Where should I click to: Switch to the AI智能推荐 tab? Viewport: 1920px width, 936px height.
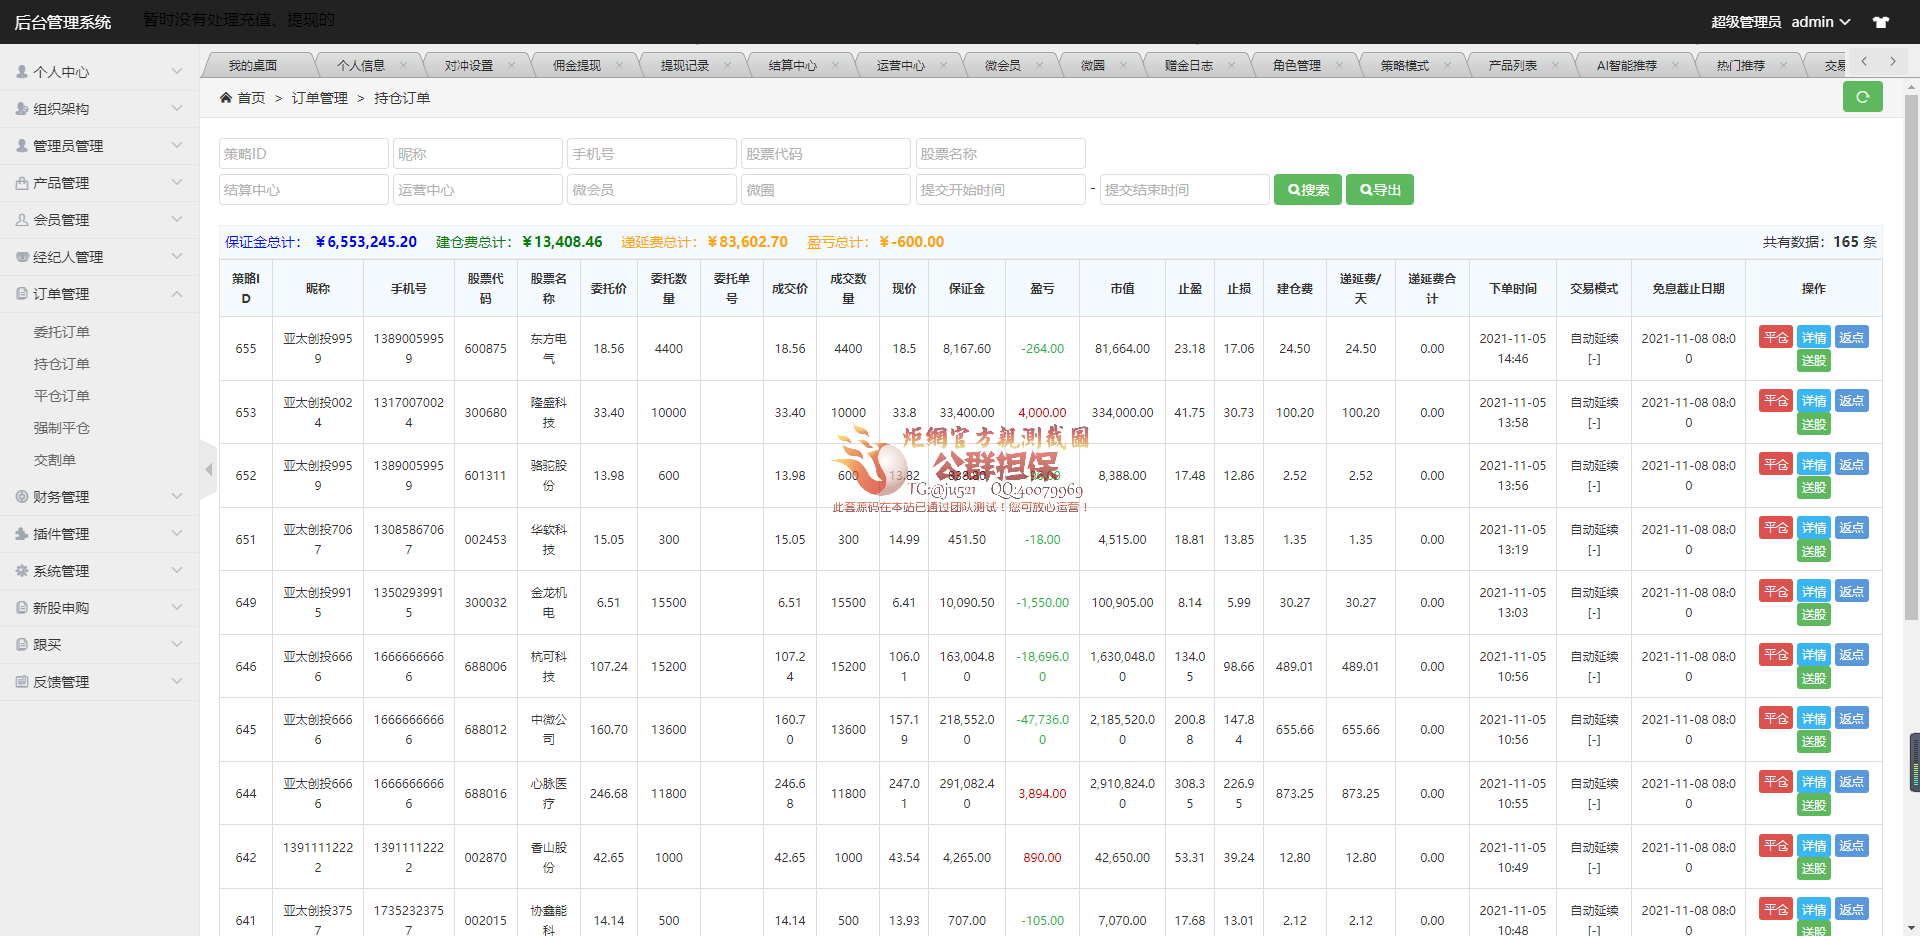[x=1627, y=65]
